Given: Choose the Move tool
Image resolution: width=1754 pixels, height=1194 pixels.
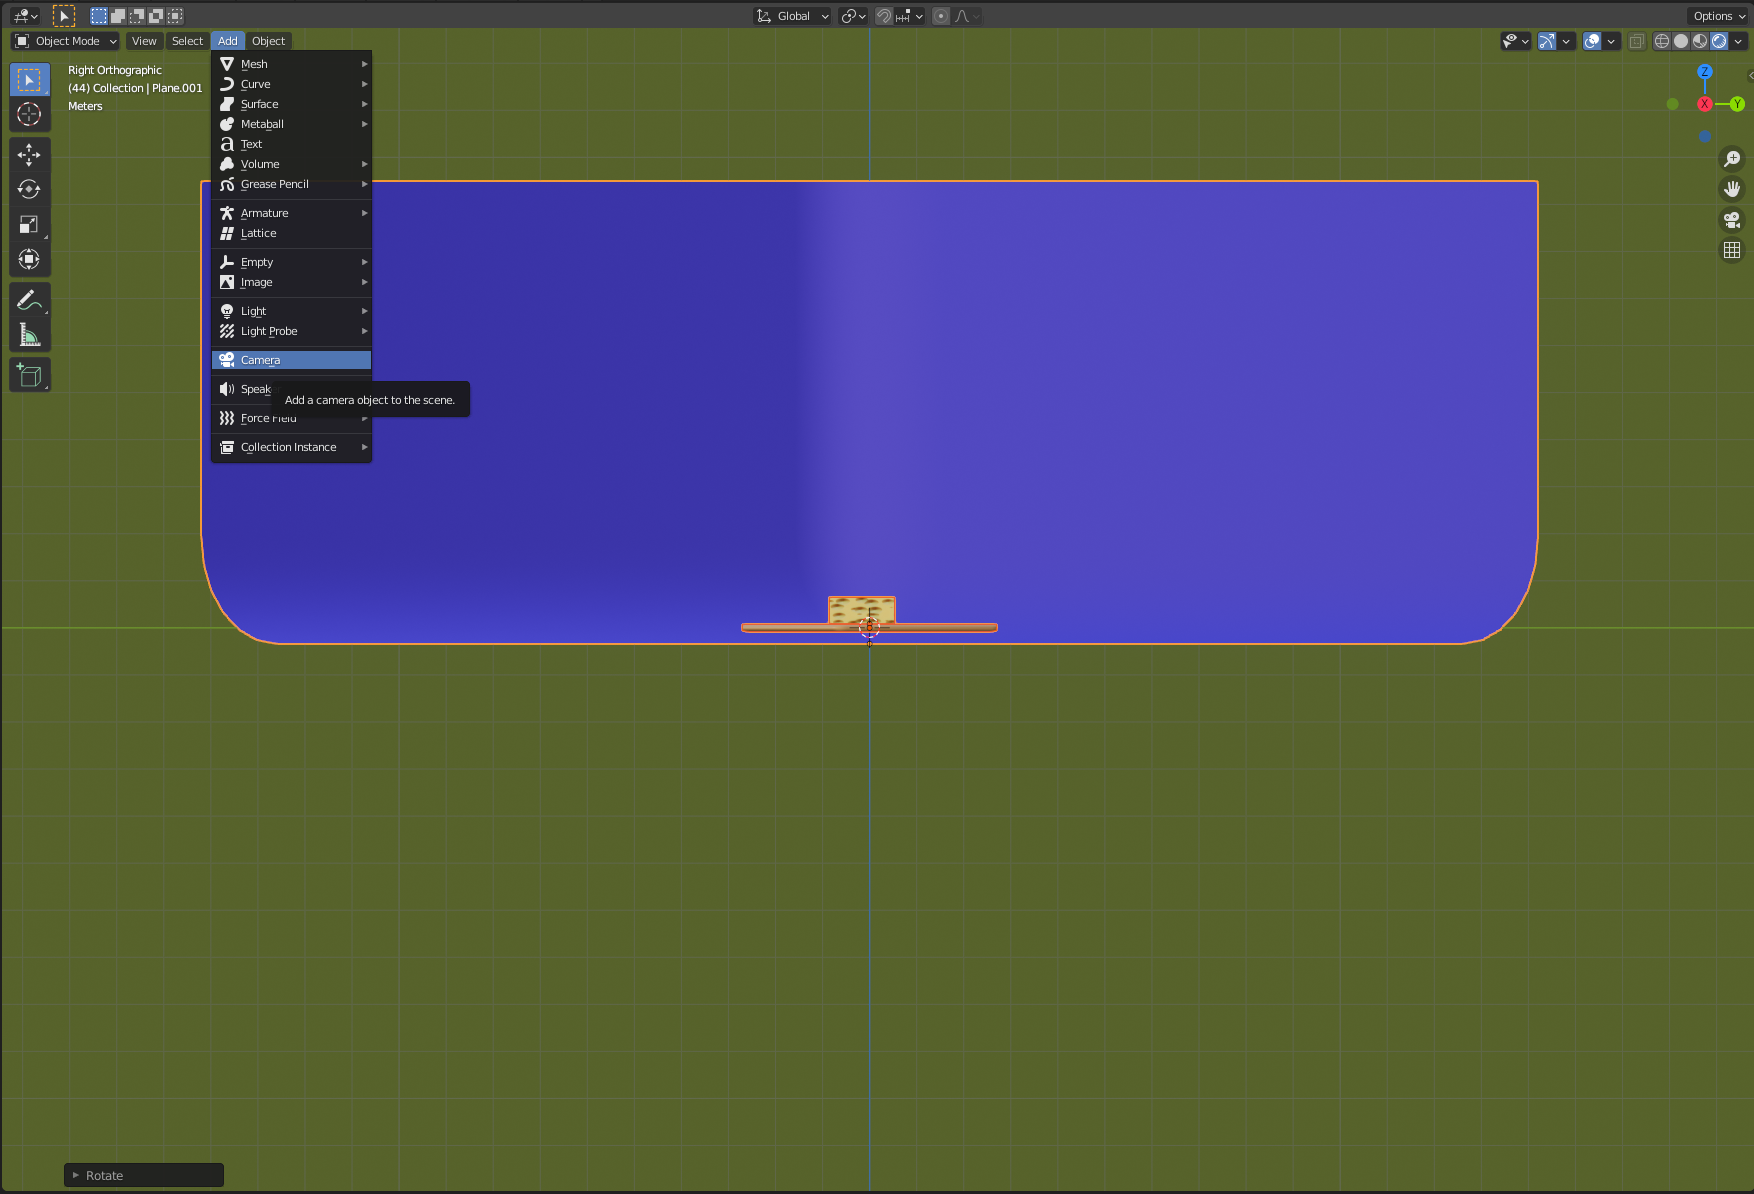Looking at the screenshot, I should pos(29,154).
